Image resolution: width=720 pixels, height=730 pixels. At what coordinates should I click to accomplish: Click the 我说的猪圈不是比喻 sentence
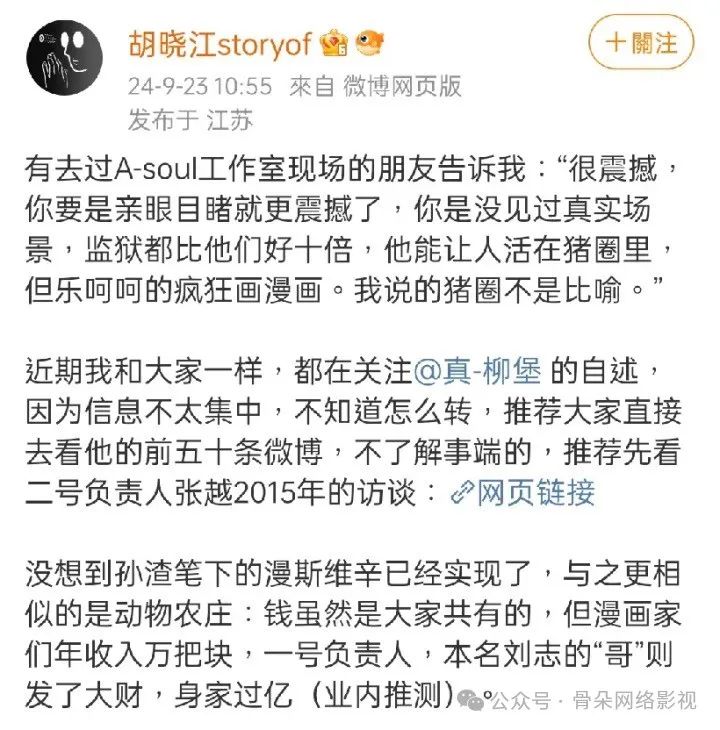488,290
